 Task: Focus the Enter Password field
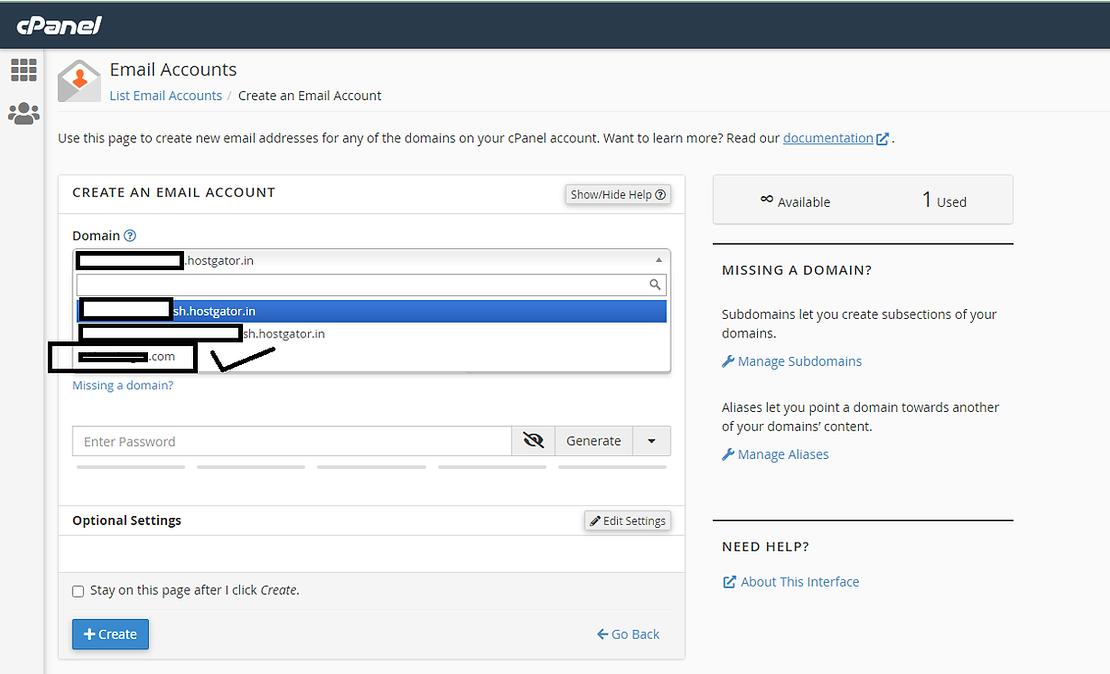292,441
